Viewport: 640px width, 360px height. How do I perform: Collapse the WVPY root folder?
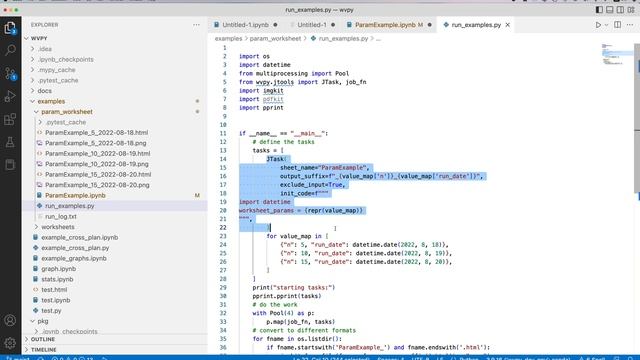click(27, 38)
